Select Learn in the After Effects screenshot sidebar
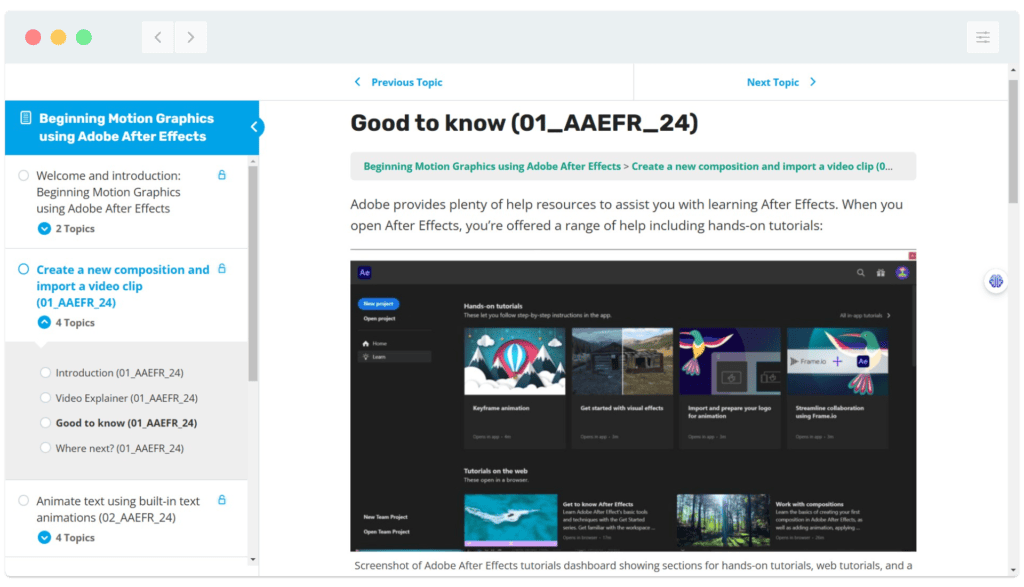The height and width of the screenshot is (587, 1024). (394, 357)
